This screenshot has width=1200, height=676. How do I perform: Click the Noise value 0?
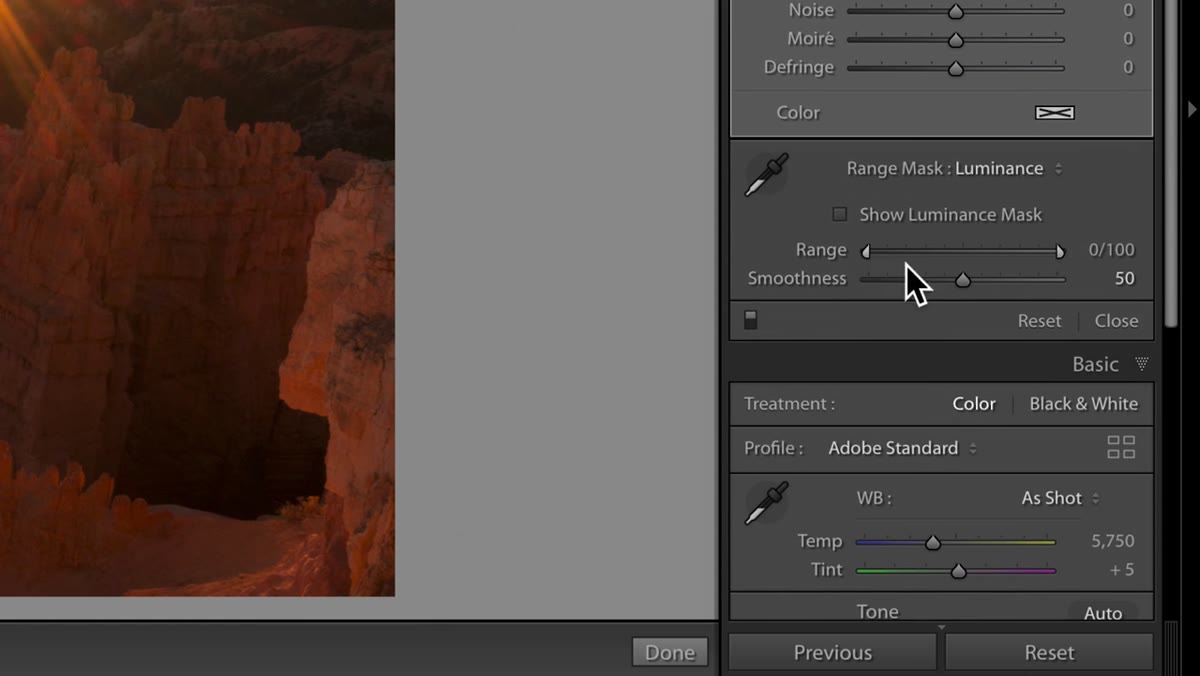tap(1128, 10)
